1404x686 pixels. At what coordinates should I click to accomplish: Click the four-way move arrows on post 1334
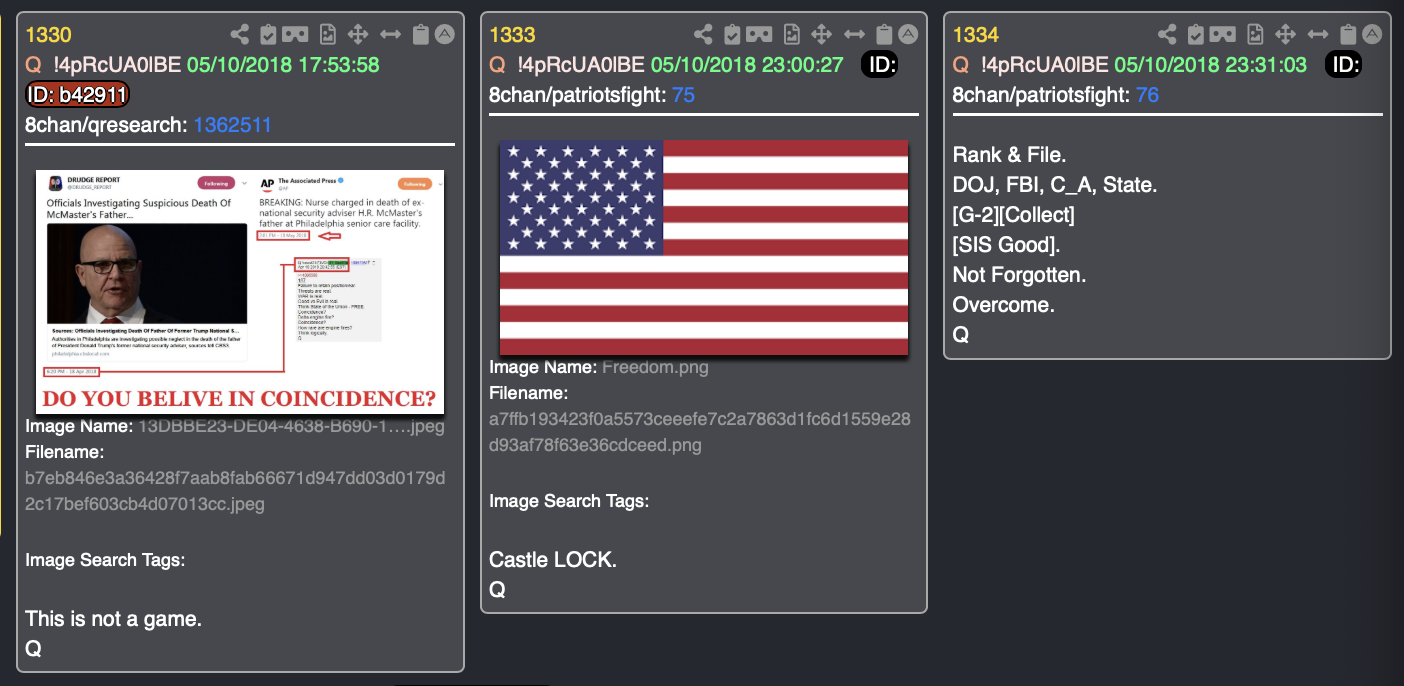pyautogui.click(x=1285, y=34)
